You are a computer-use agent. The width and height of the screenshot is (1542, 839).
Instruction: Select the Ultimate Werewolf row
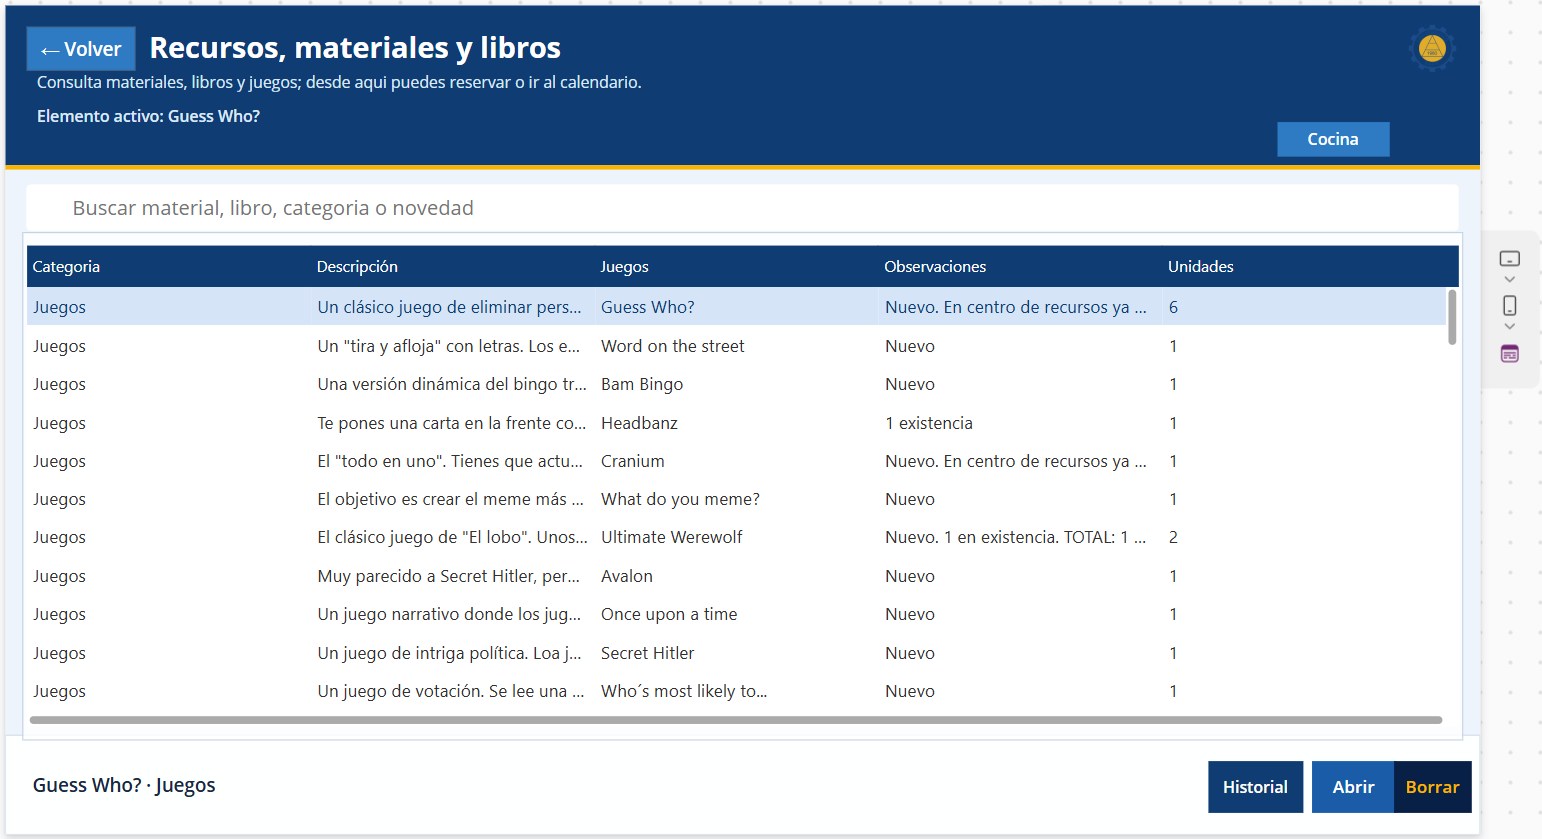click(736, 537)
